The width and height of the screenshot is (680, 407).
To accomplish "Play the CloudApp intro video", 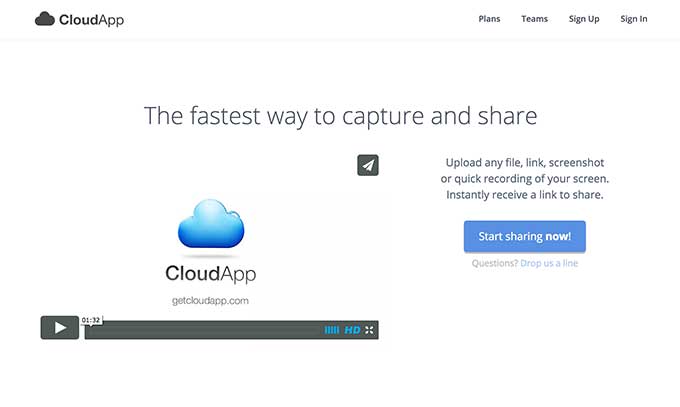I will 60,328.
